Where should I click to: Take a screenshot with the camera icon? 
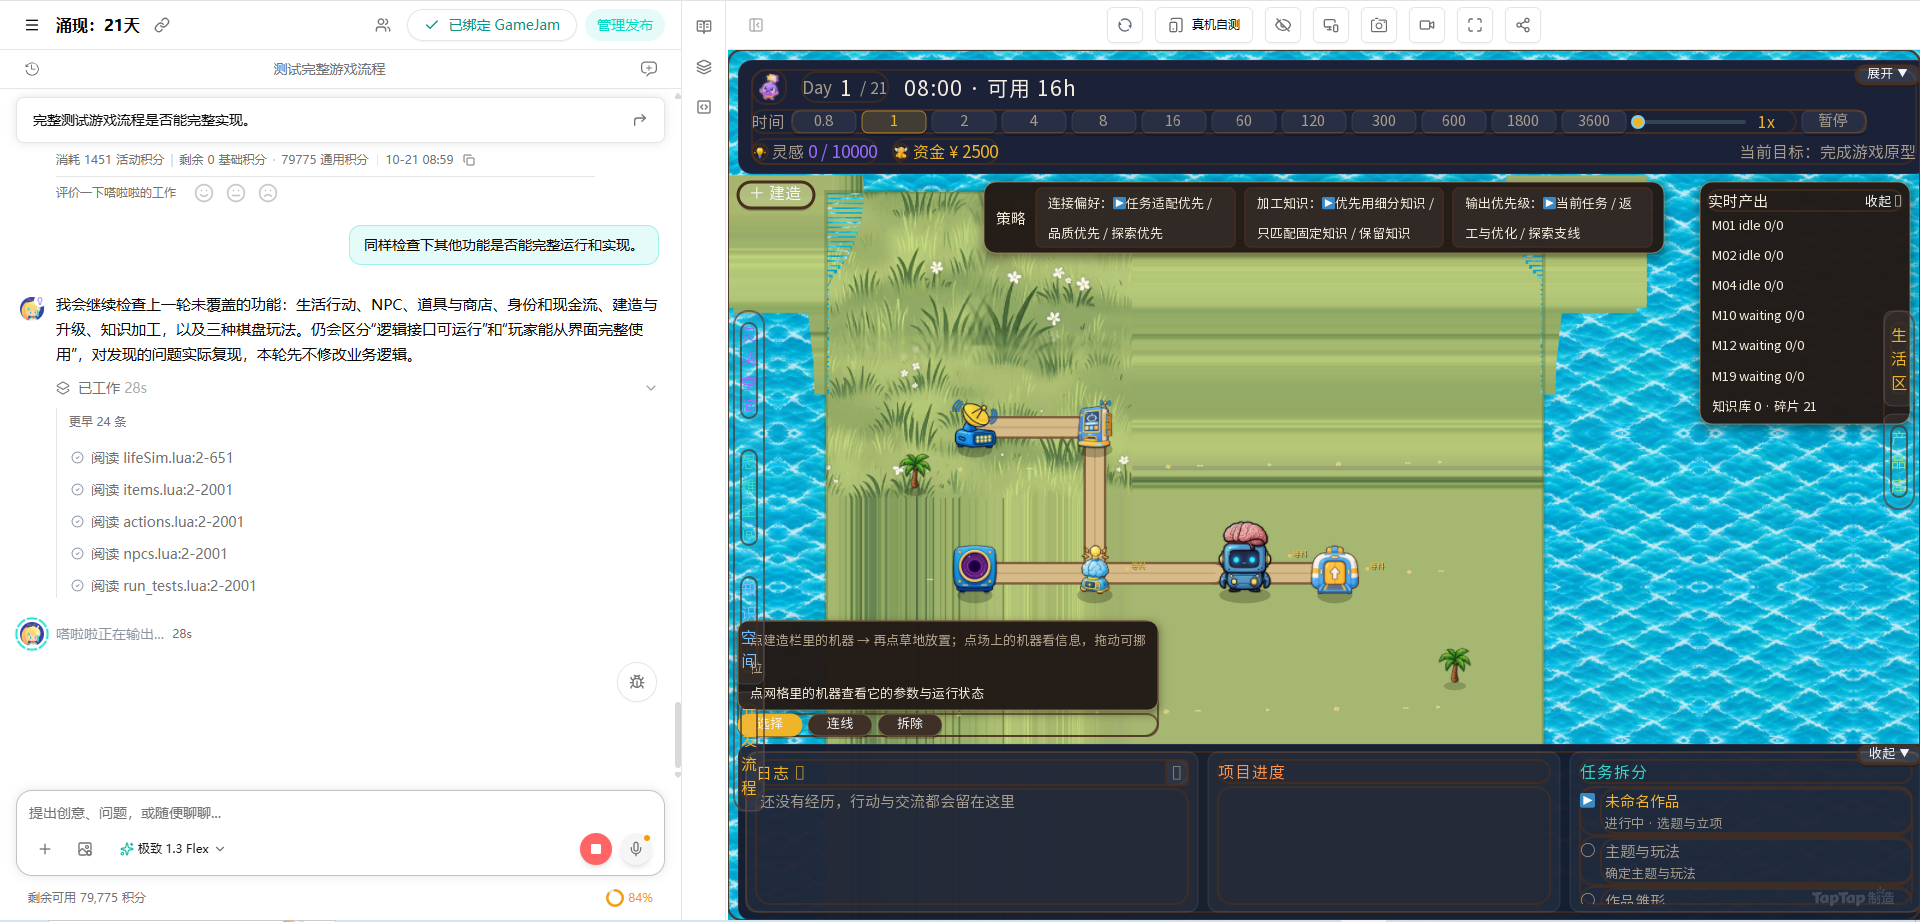pos(1379,25)
